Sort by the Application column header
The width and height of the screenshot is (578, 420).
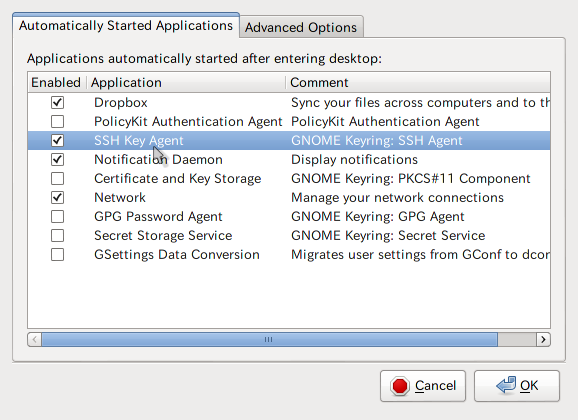click(x=186, y=82)
